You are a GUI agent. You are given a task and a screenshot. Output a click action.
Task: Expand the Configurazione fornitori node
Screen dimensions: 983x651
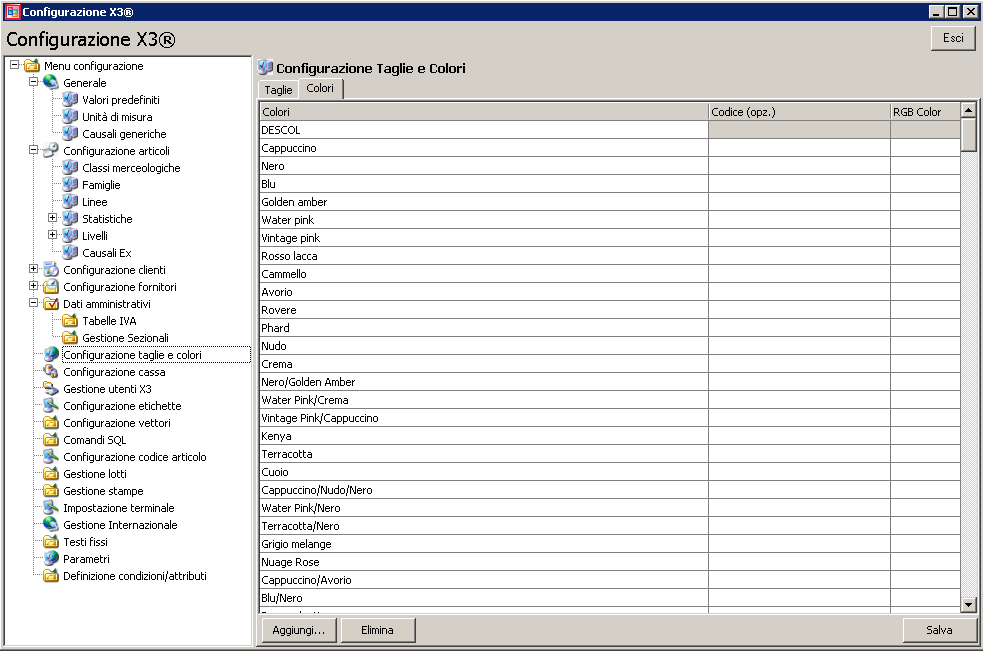(x=34, y=285)
